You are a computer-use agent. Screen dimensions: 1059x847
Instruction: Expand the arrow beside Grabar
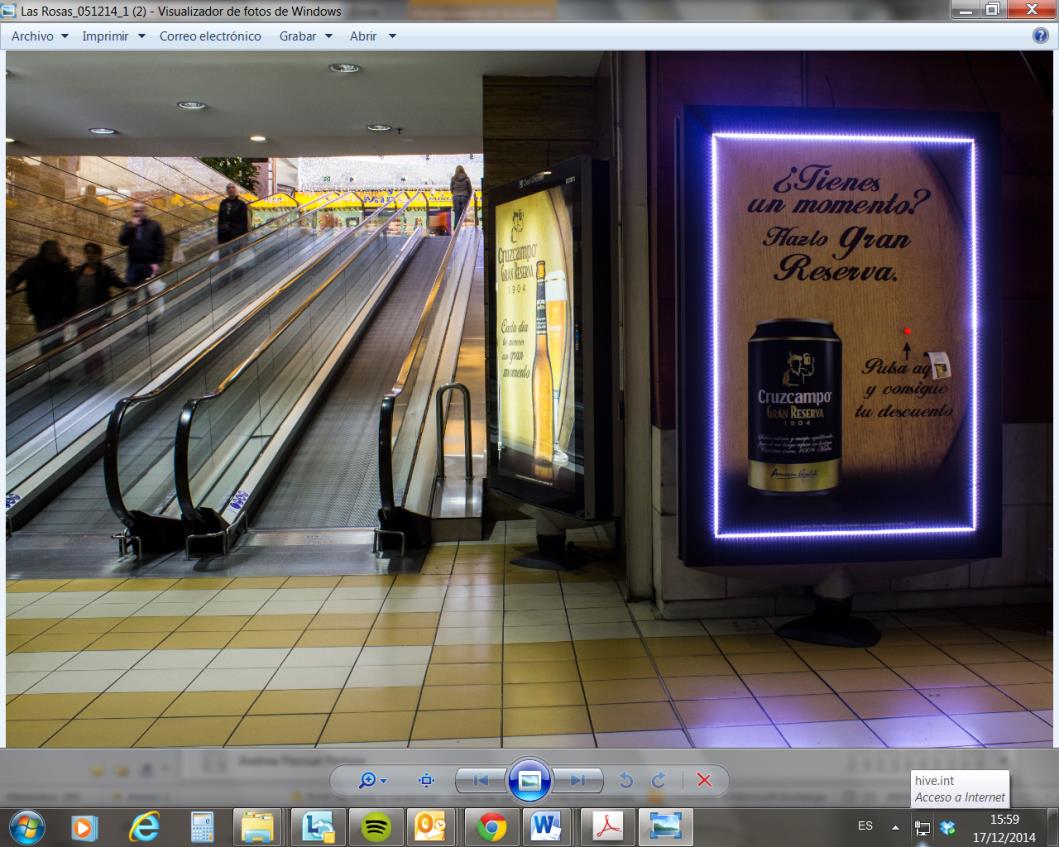coord(329,36)
